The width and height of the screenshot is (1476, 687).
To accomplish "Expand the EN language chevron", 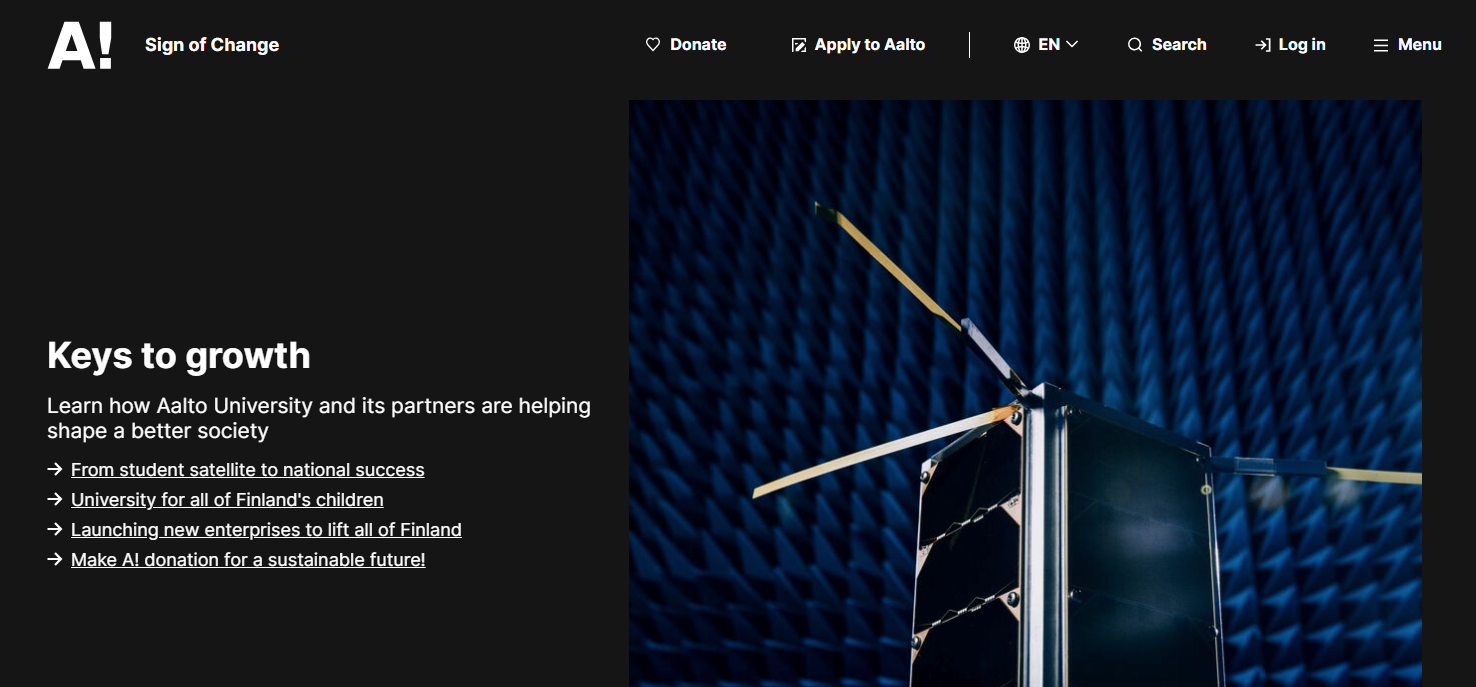I will [1072, 45].
